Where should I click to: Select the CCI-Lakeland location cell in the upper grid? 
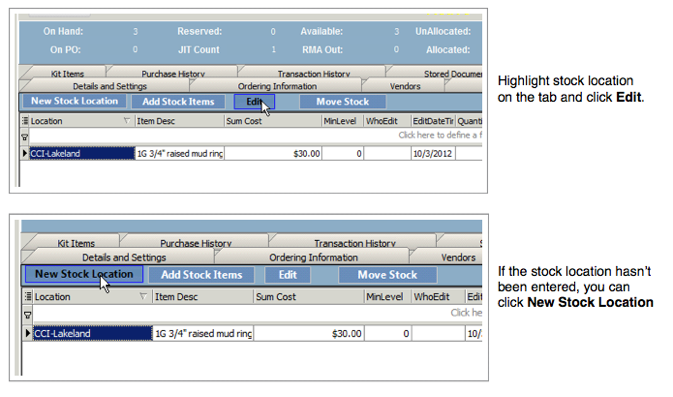point(82,153)
